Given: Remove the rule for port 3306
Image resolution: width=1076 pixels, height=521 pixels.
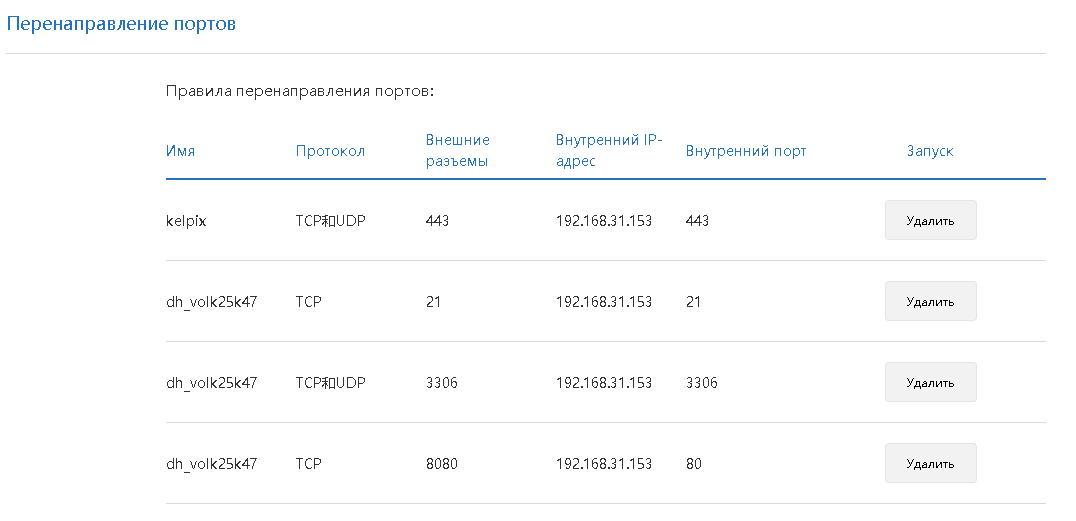Looking at the screenshot, I should (931, 382).
